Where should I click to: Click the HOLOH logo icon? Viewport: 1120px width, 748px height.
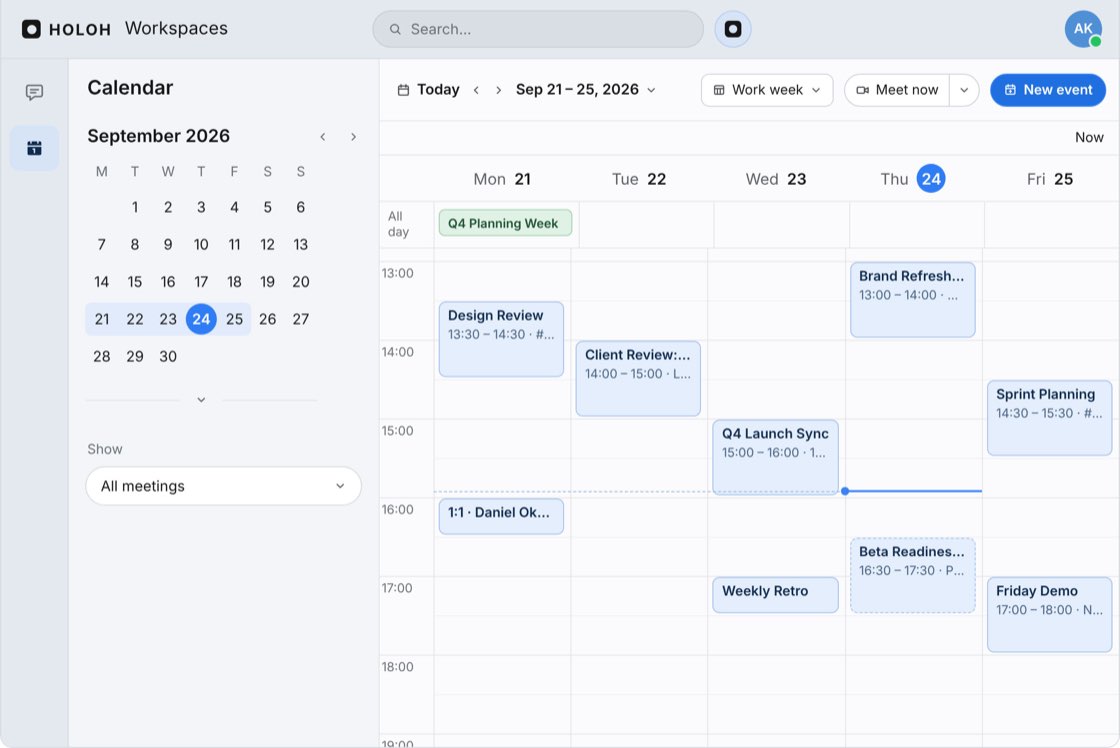point(31,29)
